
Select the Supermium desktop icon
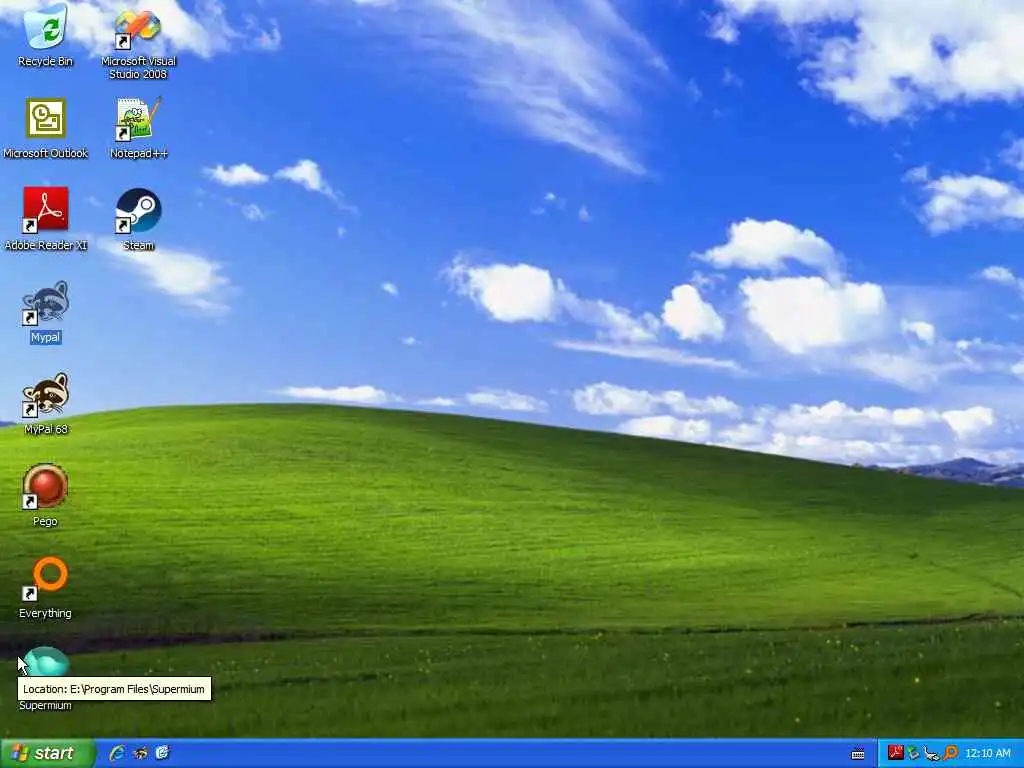45,661
